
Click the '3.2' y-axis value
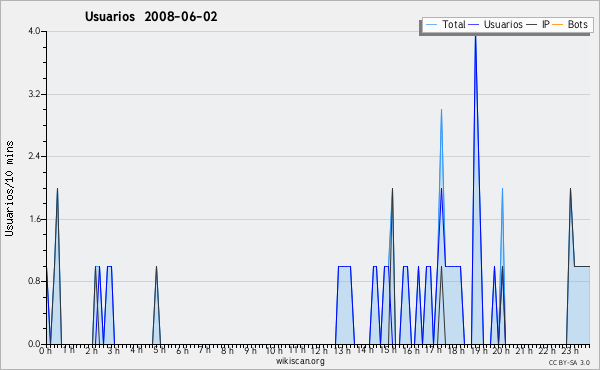[x=34, y=94]
